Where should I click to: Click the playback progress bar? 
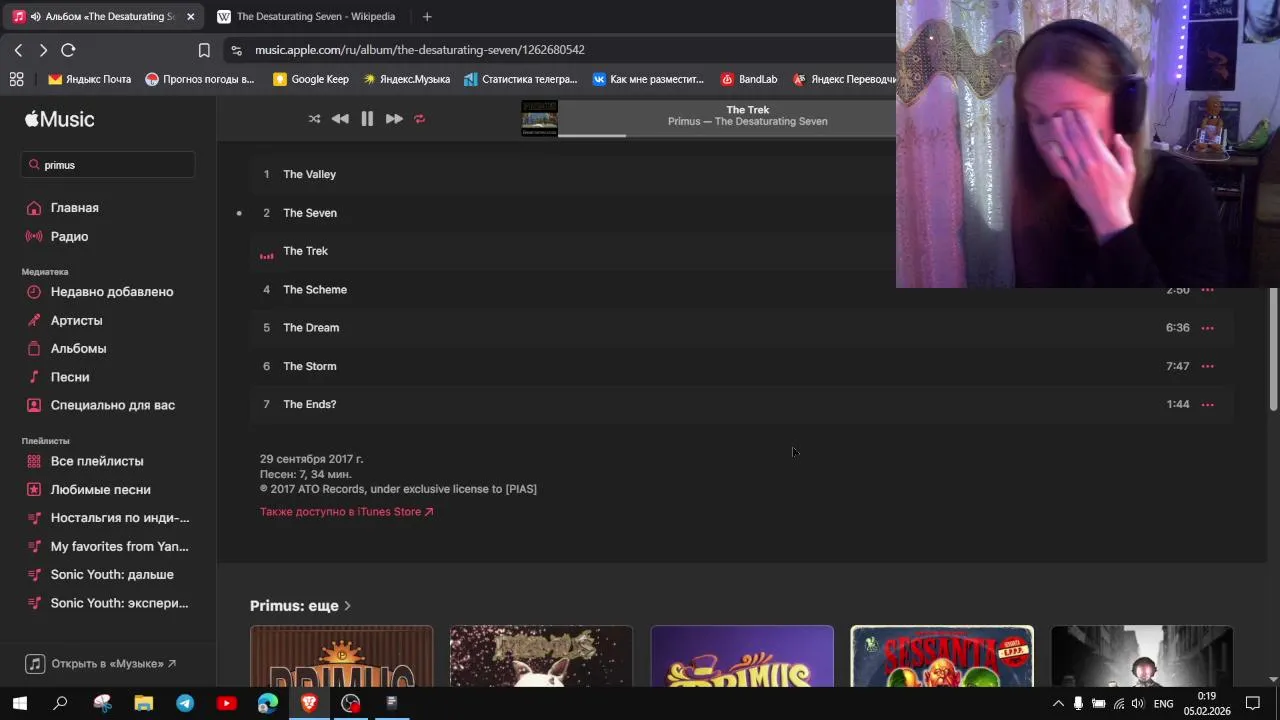tap(726, 135)
